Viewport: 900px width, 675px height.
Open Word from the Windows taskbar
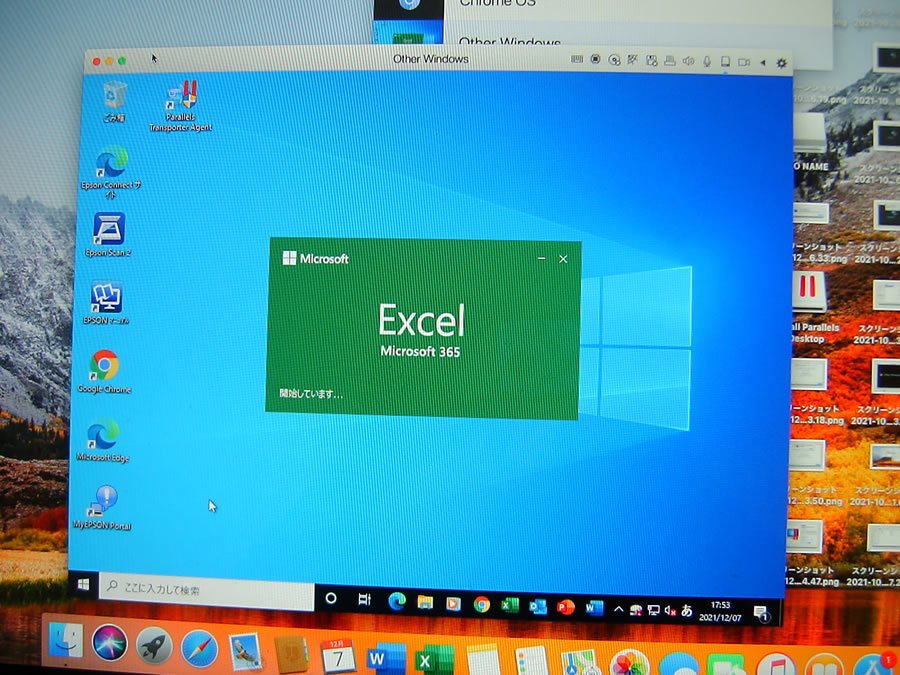click(594, 607)
